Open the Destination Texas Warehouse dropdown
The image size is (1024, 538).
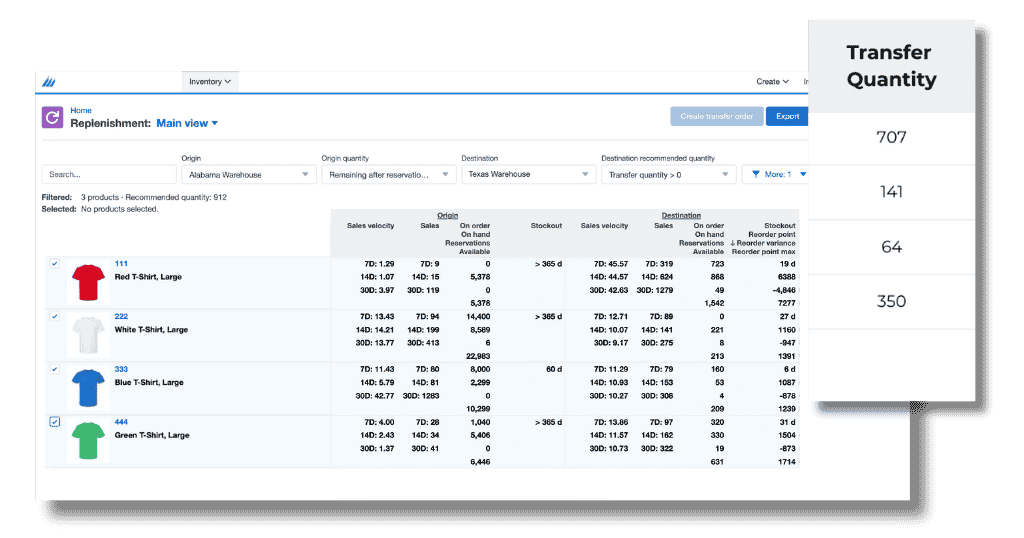[x=528, y=175]
